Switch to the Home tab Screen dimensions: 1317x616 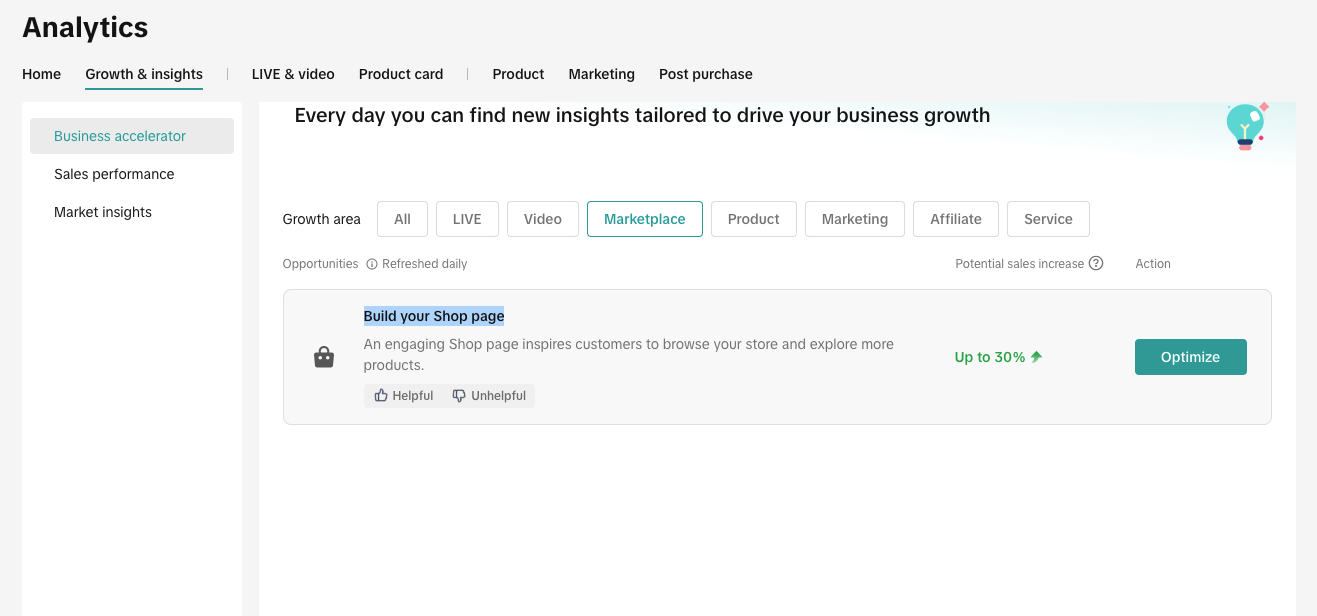click(x=42, y=74)
